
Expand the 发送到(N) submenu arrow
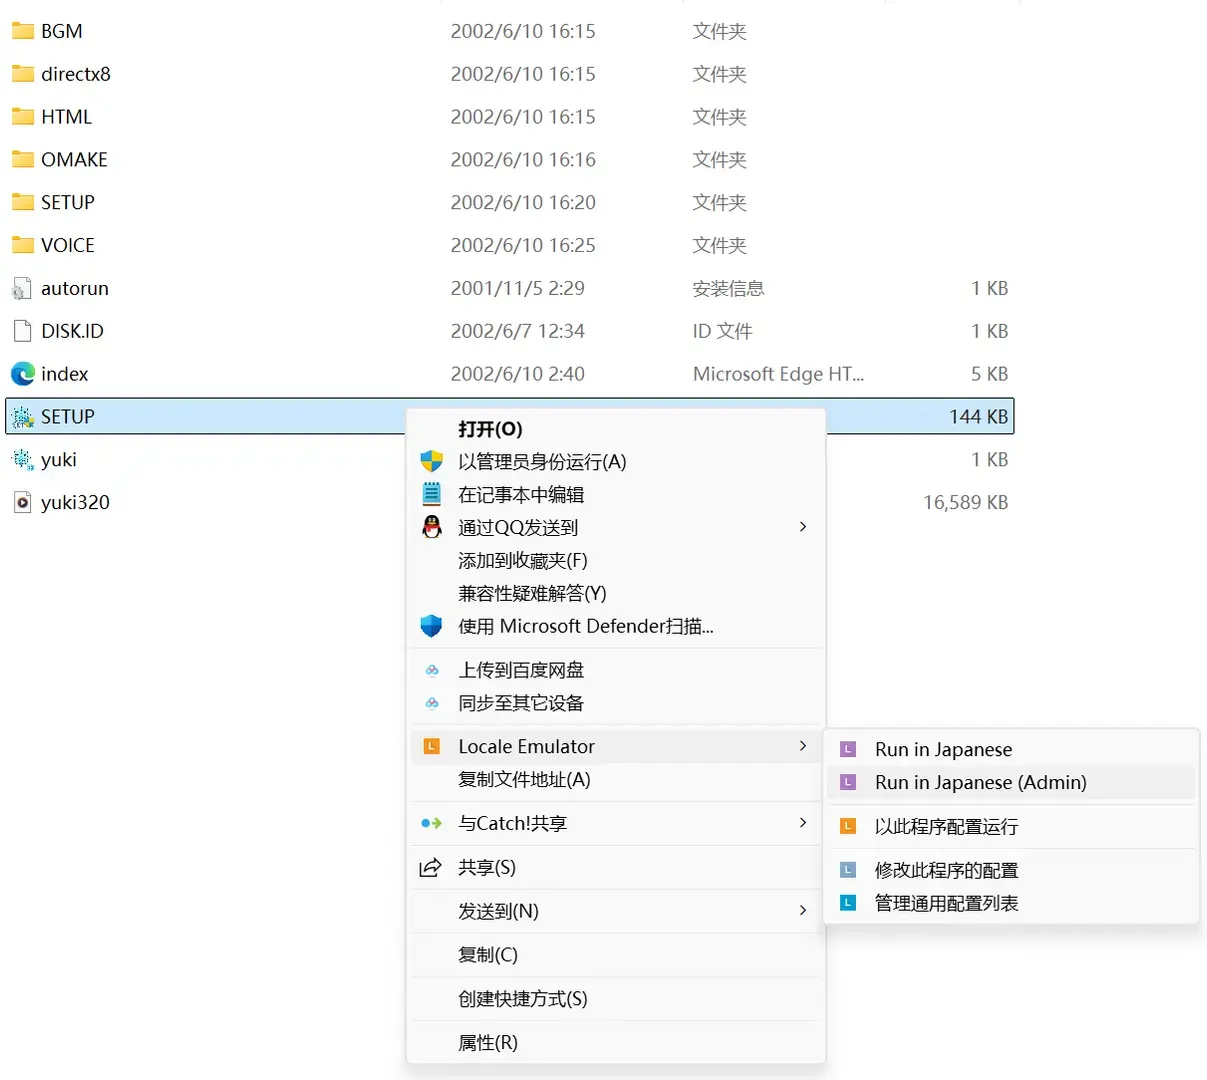(x=802, y=911)
